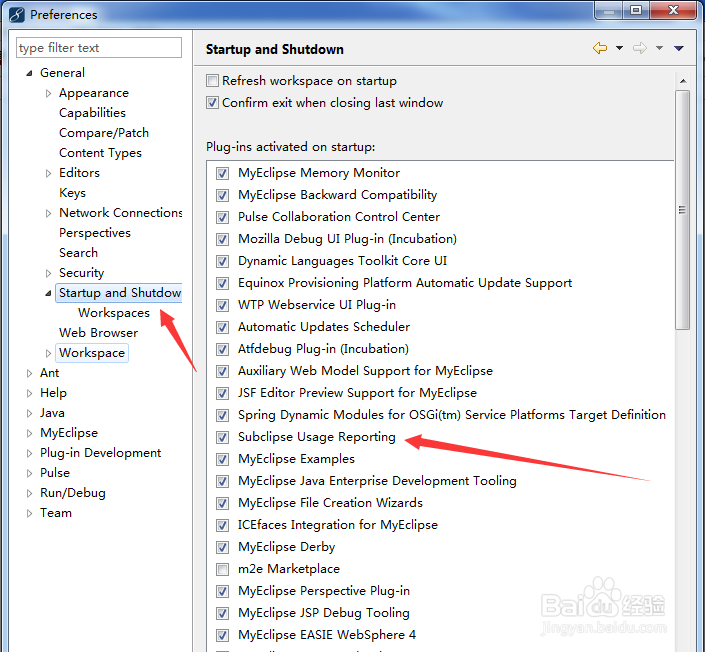705x652 pixels.
Task: Enable Refresh workspace on startup
Action: (x=212, y=80)
